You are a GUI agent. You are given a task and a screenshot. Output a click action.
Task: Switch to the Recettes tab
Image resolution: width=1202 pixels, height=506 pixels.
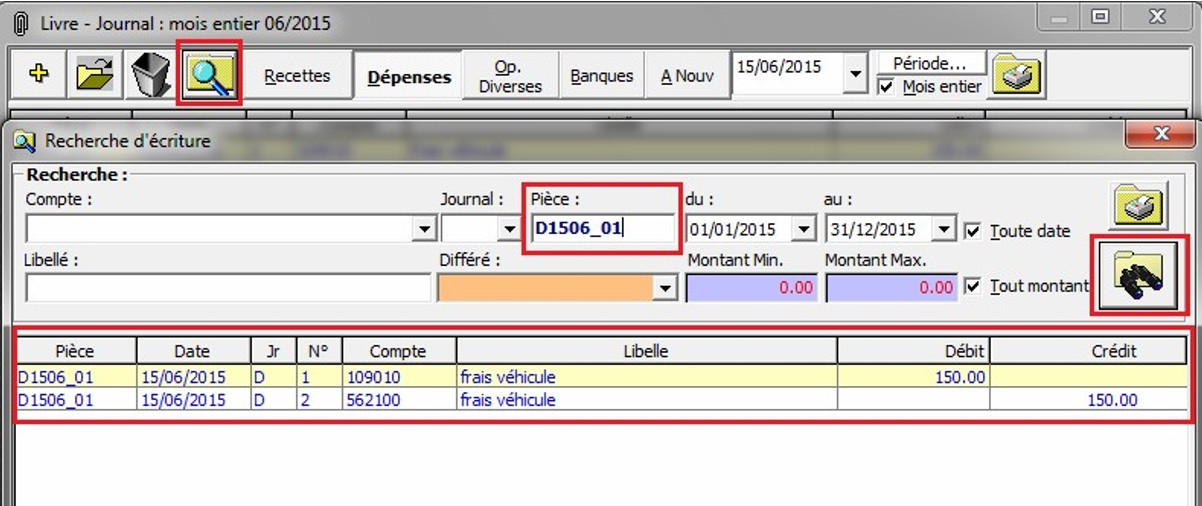(297, 76)
